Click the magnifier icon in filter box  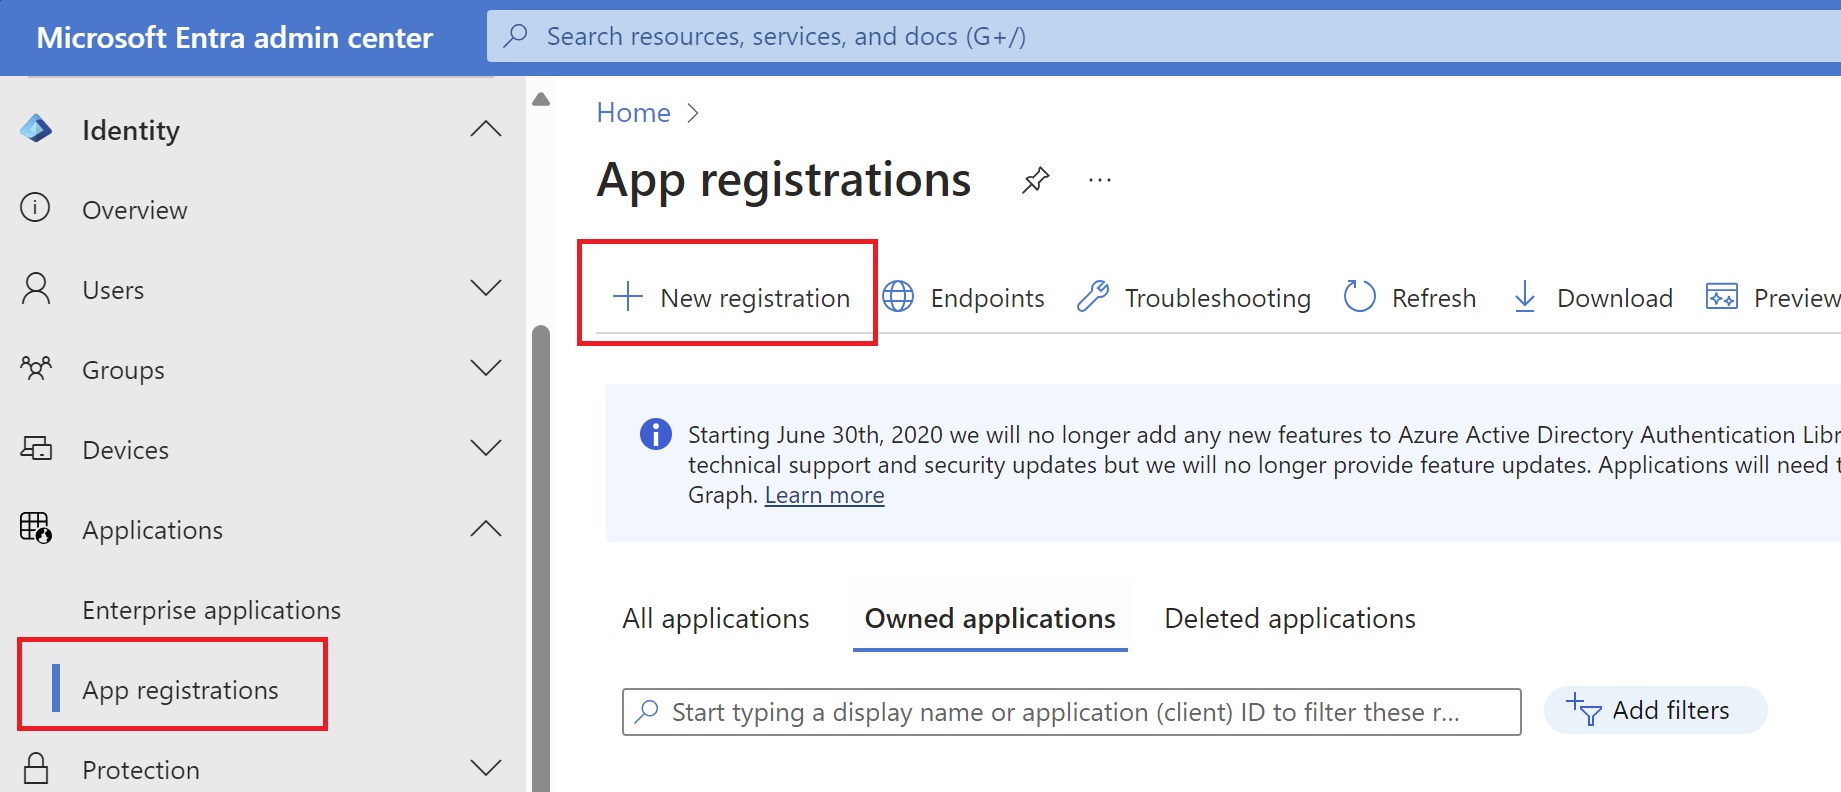pos(647,711)
